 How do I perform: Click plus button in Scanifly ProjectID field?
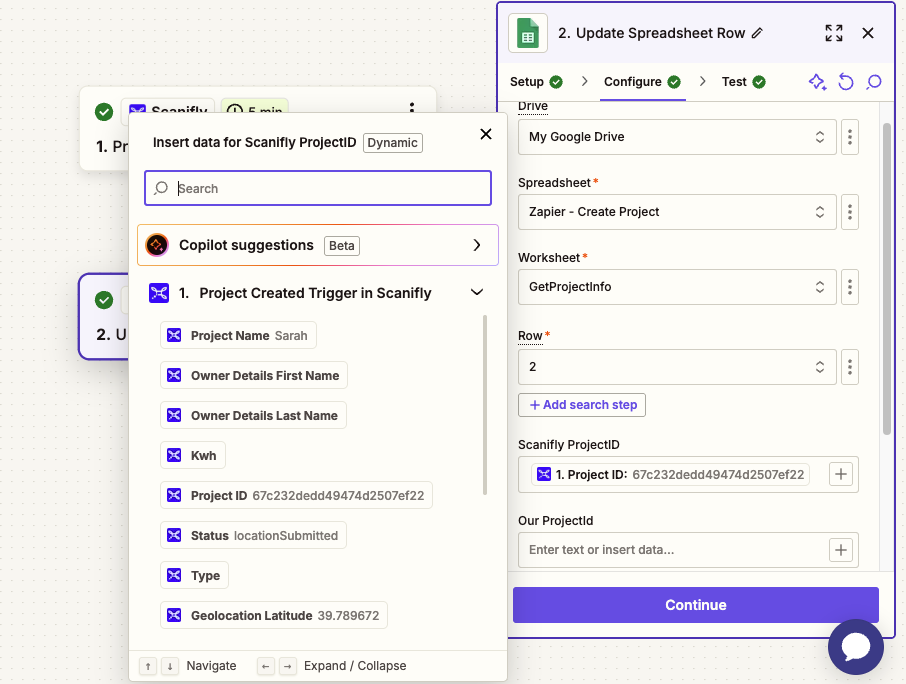point(841,474)
